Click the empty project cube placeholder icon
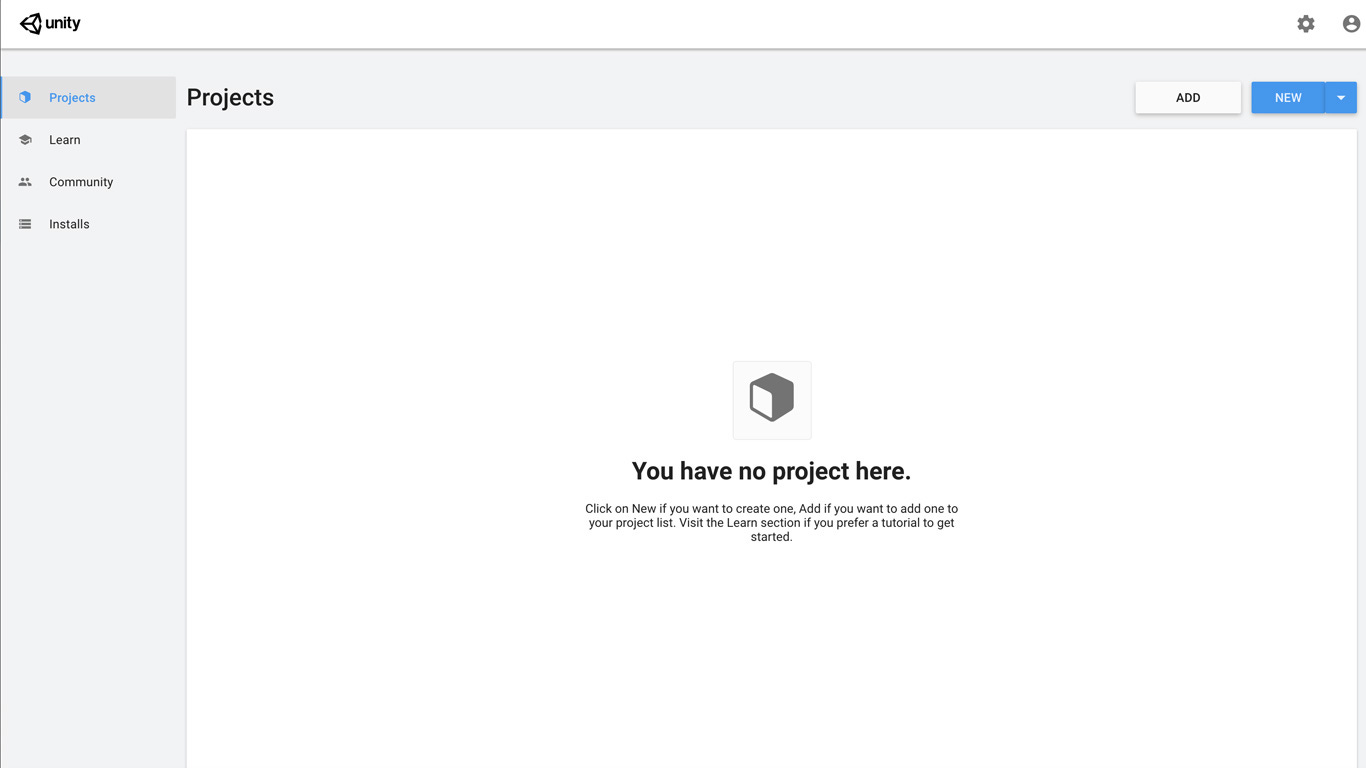The width and height of the screenshot is (1366, 768). tap(772, 400)
